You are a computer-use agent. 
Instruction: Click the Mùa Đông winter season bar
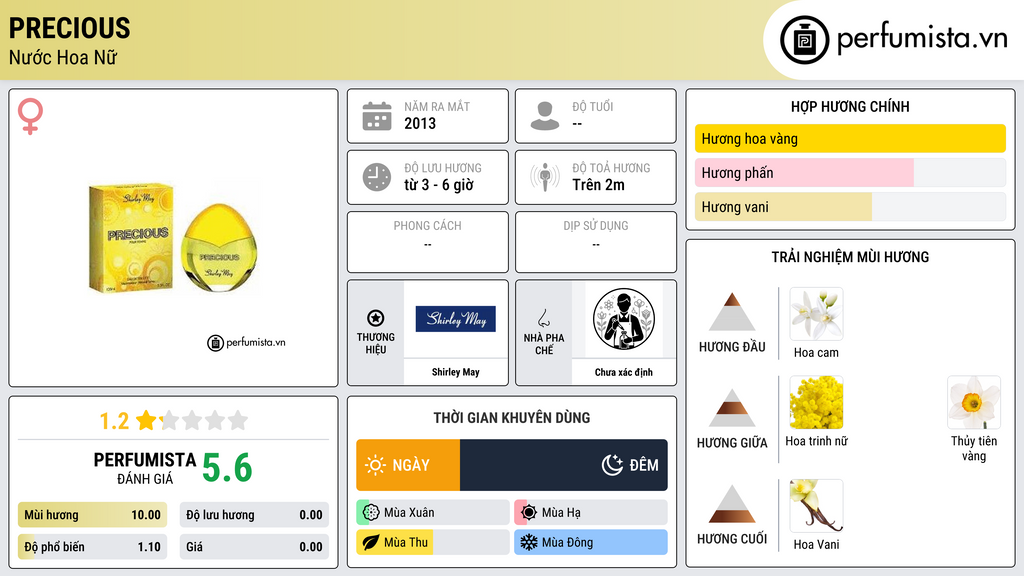coord(591,543)
